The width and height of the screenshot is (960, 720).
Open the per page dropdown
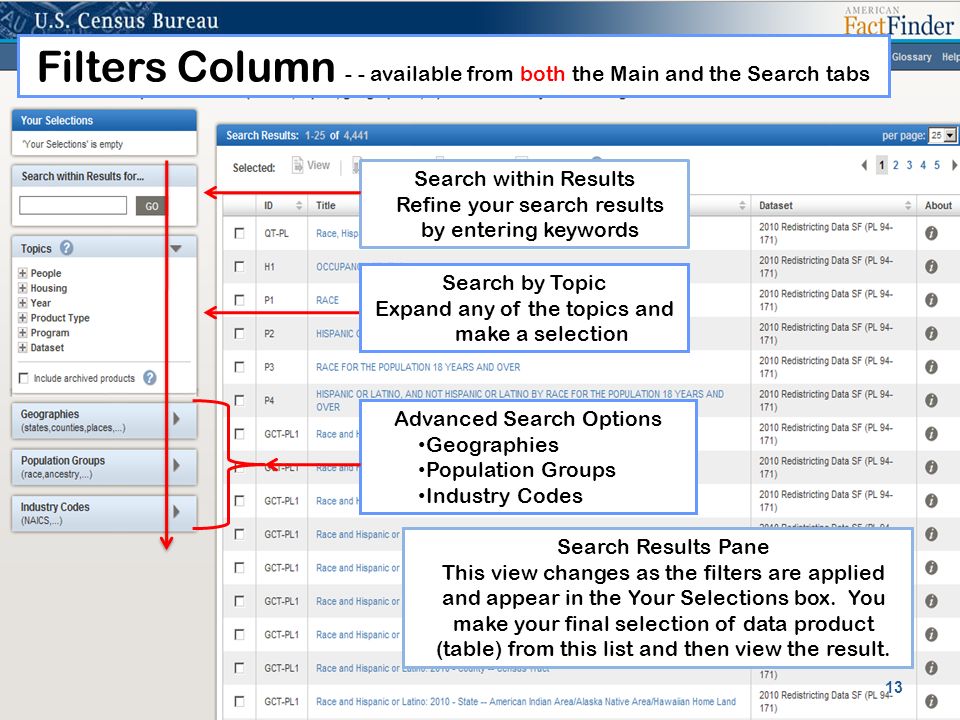[942, 135]
